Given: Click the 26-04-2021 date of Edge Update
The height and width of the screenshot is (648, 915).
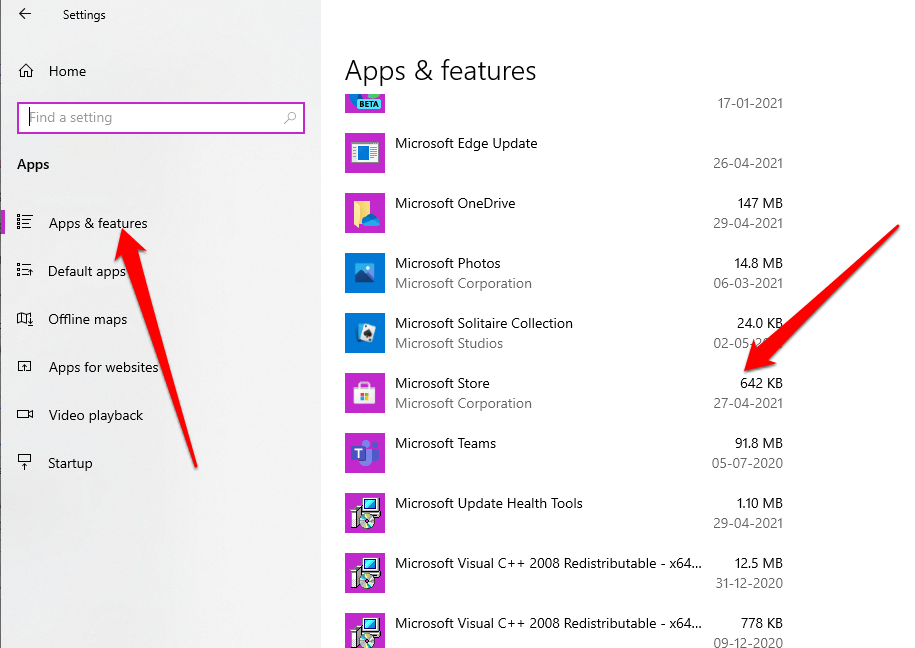Looking at the screenshot, I should pyautogui.click(x=748, y=163).
